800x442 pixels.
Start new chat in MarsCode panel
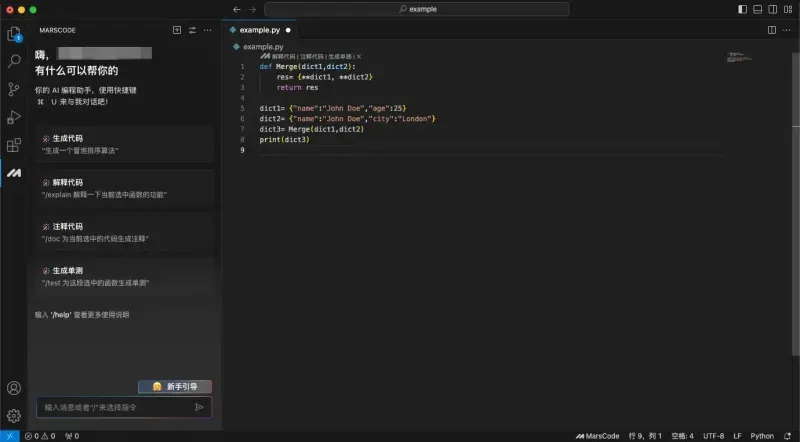(177, 30)
